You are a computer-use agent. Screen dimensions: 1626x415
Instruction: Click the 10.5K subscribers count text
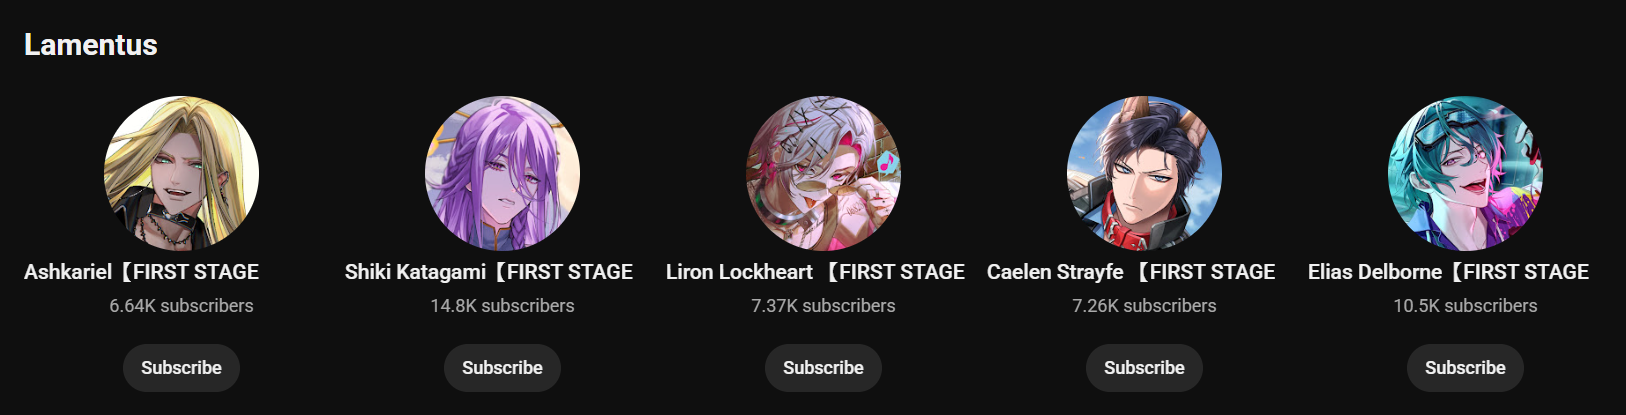[x=1465, y=306]
